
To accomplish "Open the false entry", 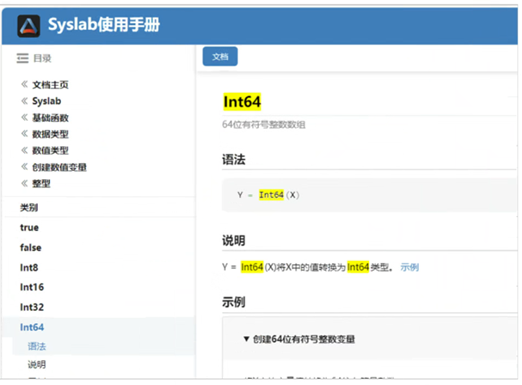I will click(31, 248).
